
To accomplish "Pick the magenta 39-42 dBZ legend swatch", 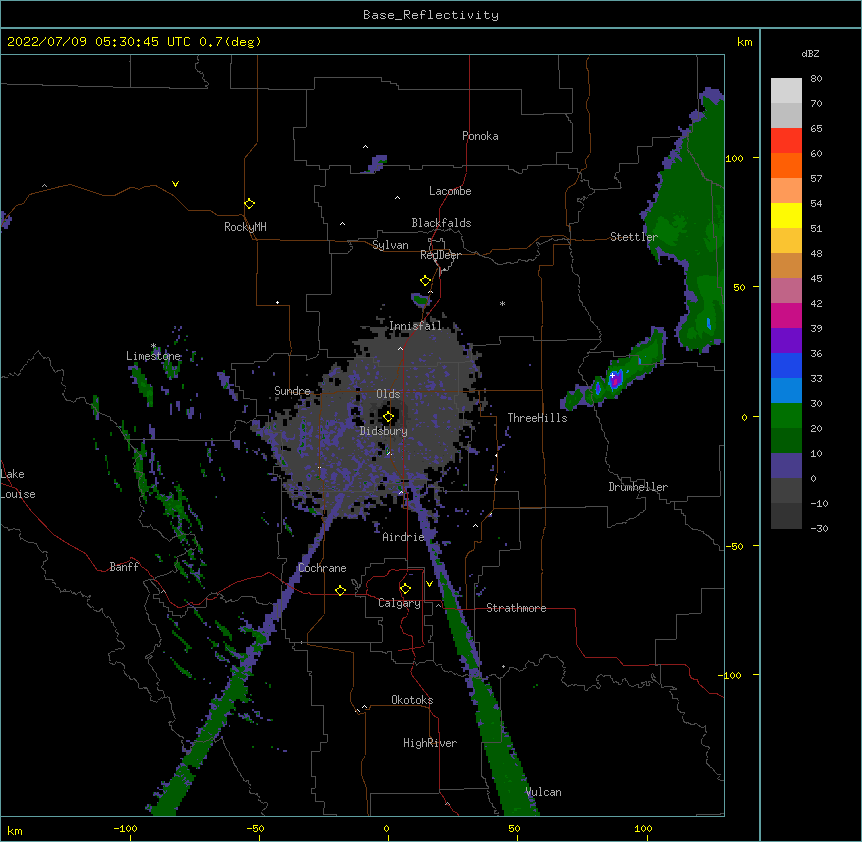I will click(786, 315).
